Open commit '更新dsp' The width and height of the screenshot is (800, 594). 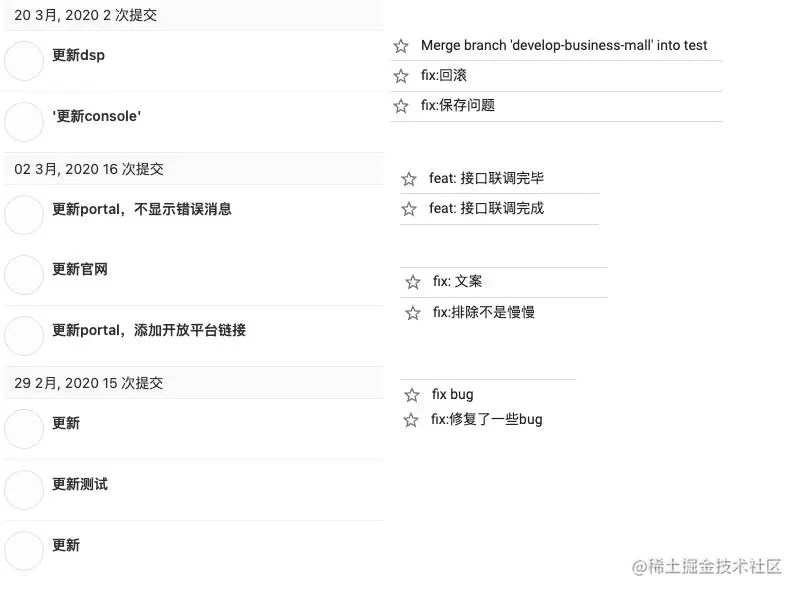(78, 55)
